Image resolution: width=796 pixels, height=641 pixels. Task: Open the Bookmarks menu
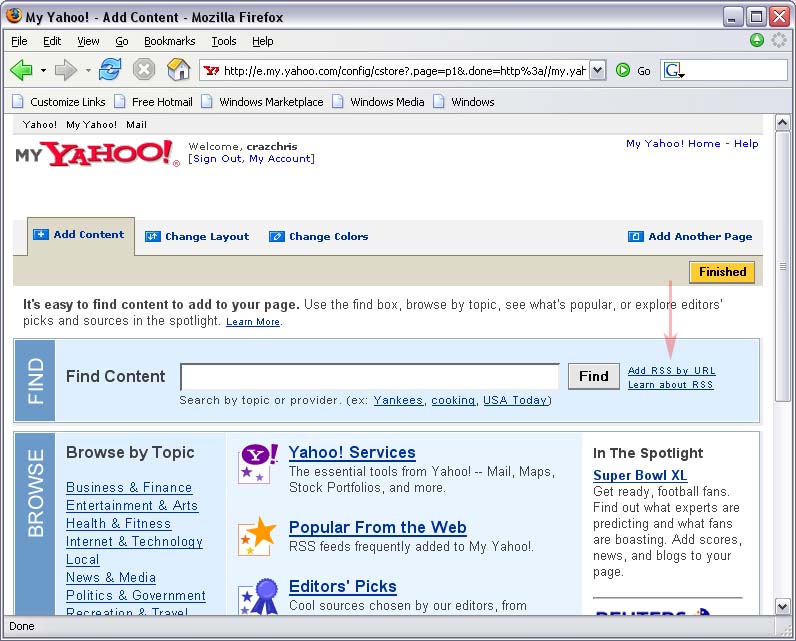169,41
